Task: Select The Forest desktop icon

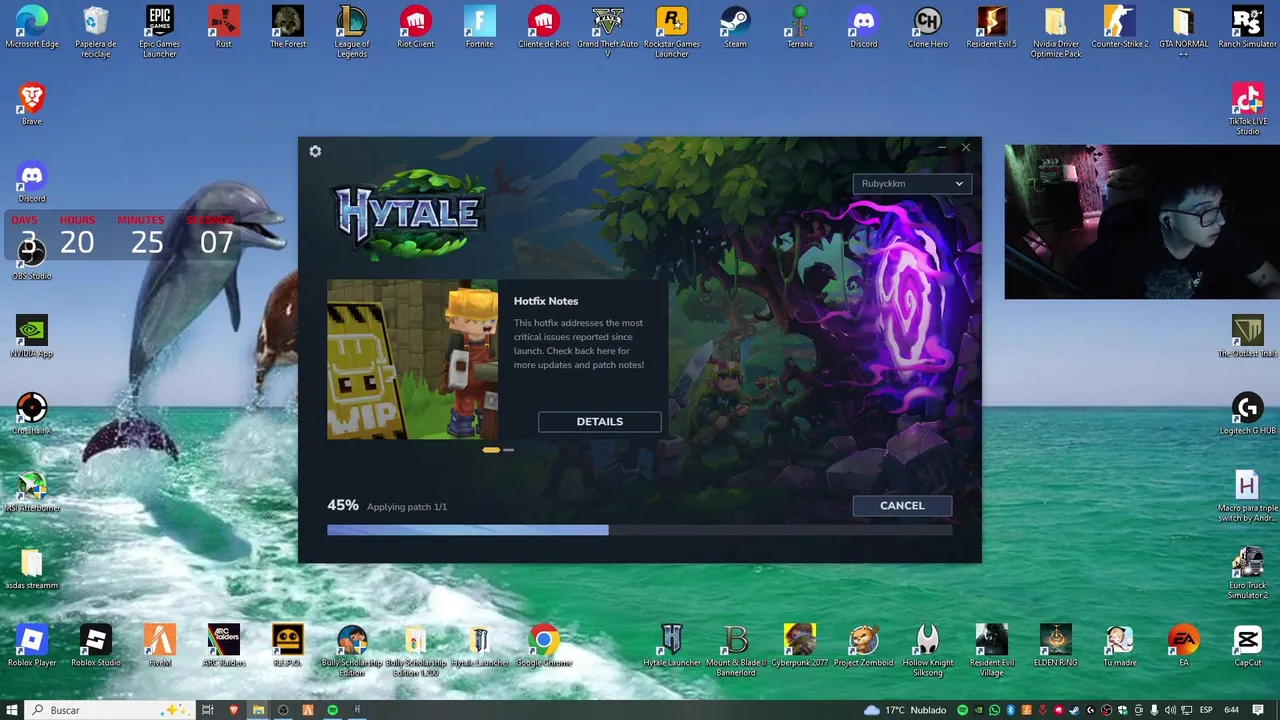Action: [x=288, y=27]
